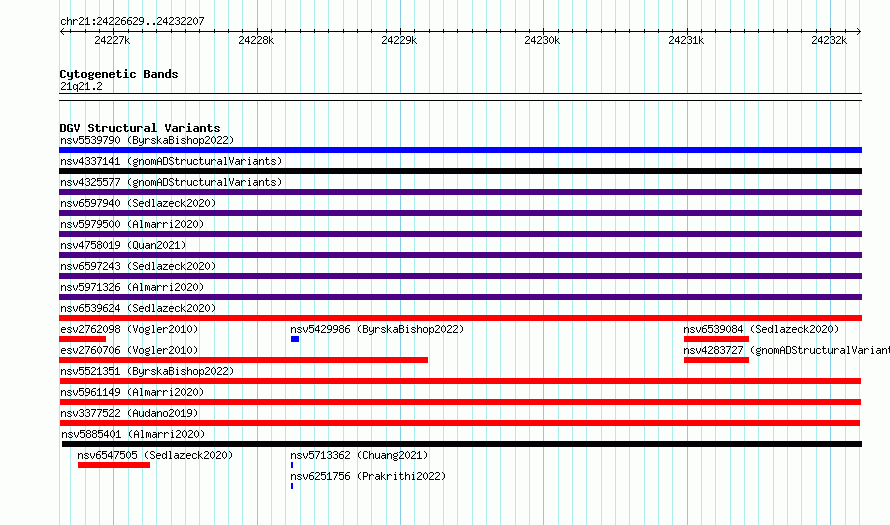The image size is (890, 525).
Task: Click the black bar under nsv5885401
Action: coord(462,444)
